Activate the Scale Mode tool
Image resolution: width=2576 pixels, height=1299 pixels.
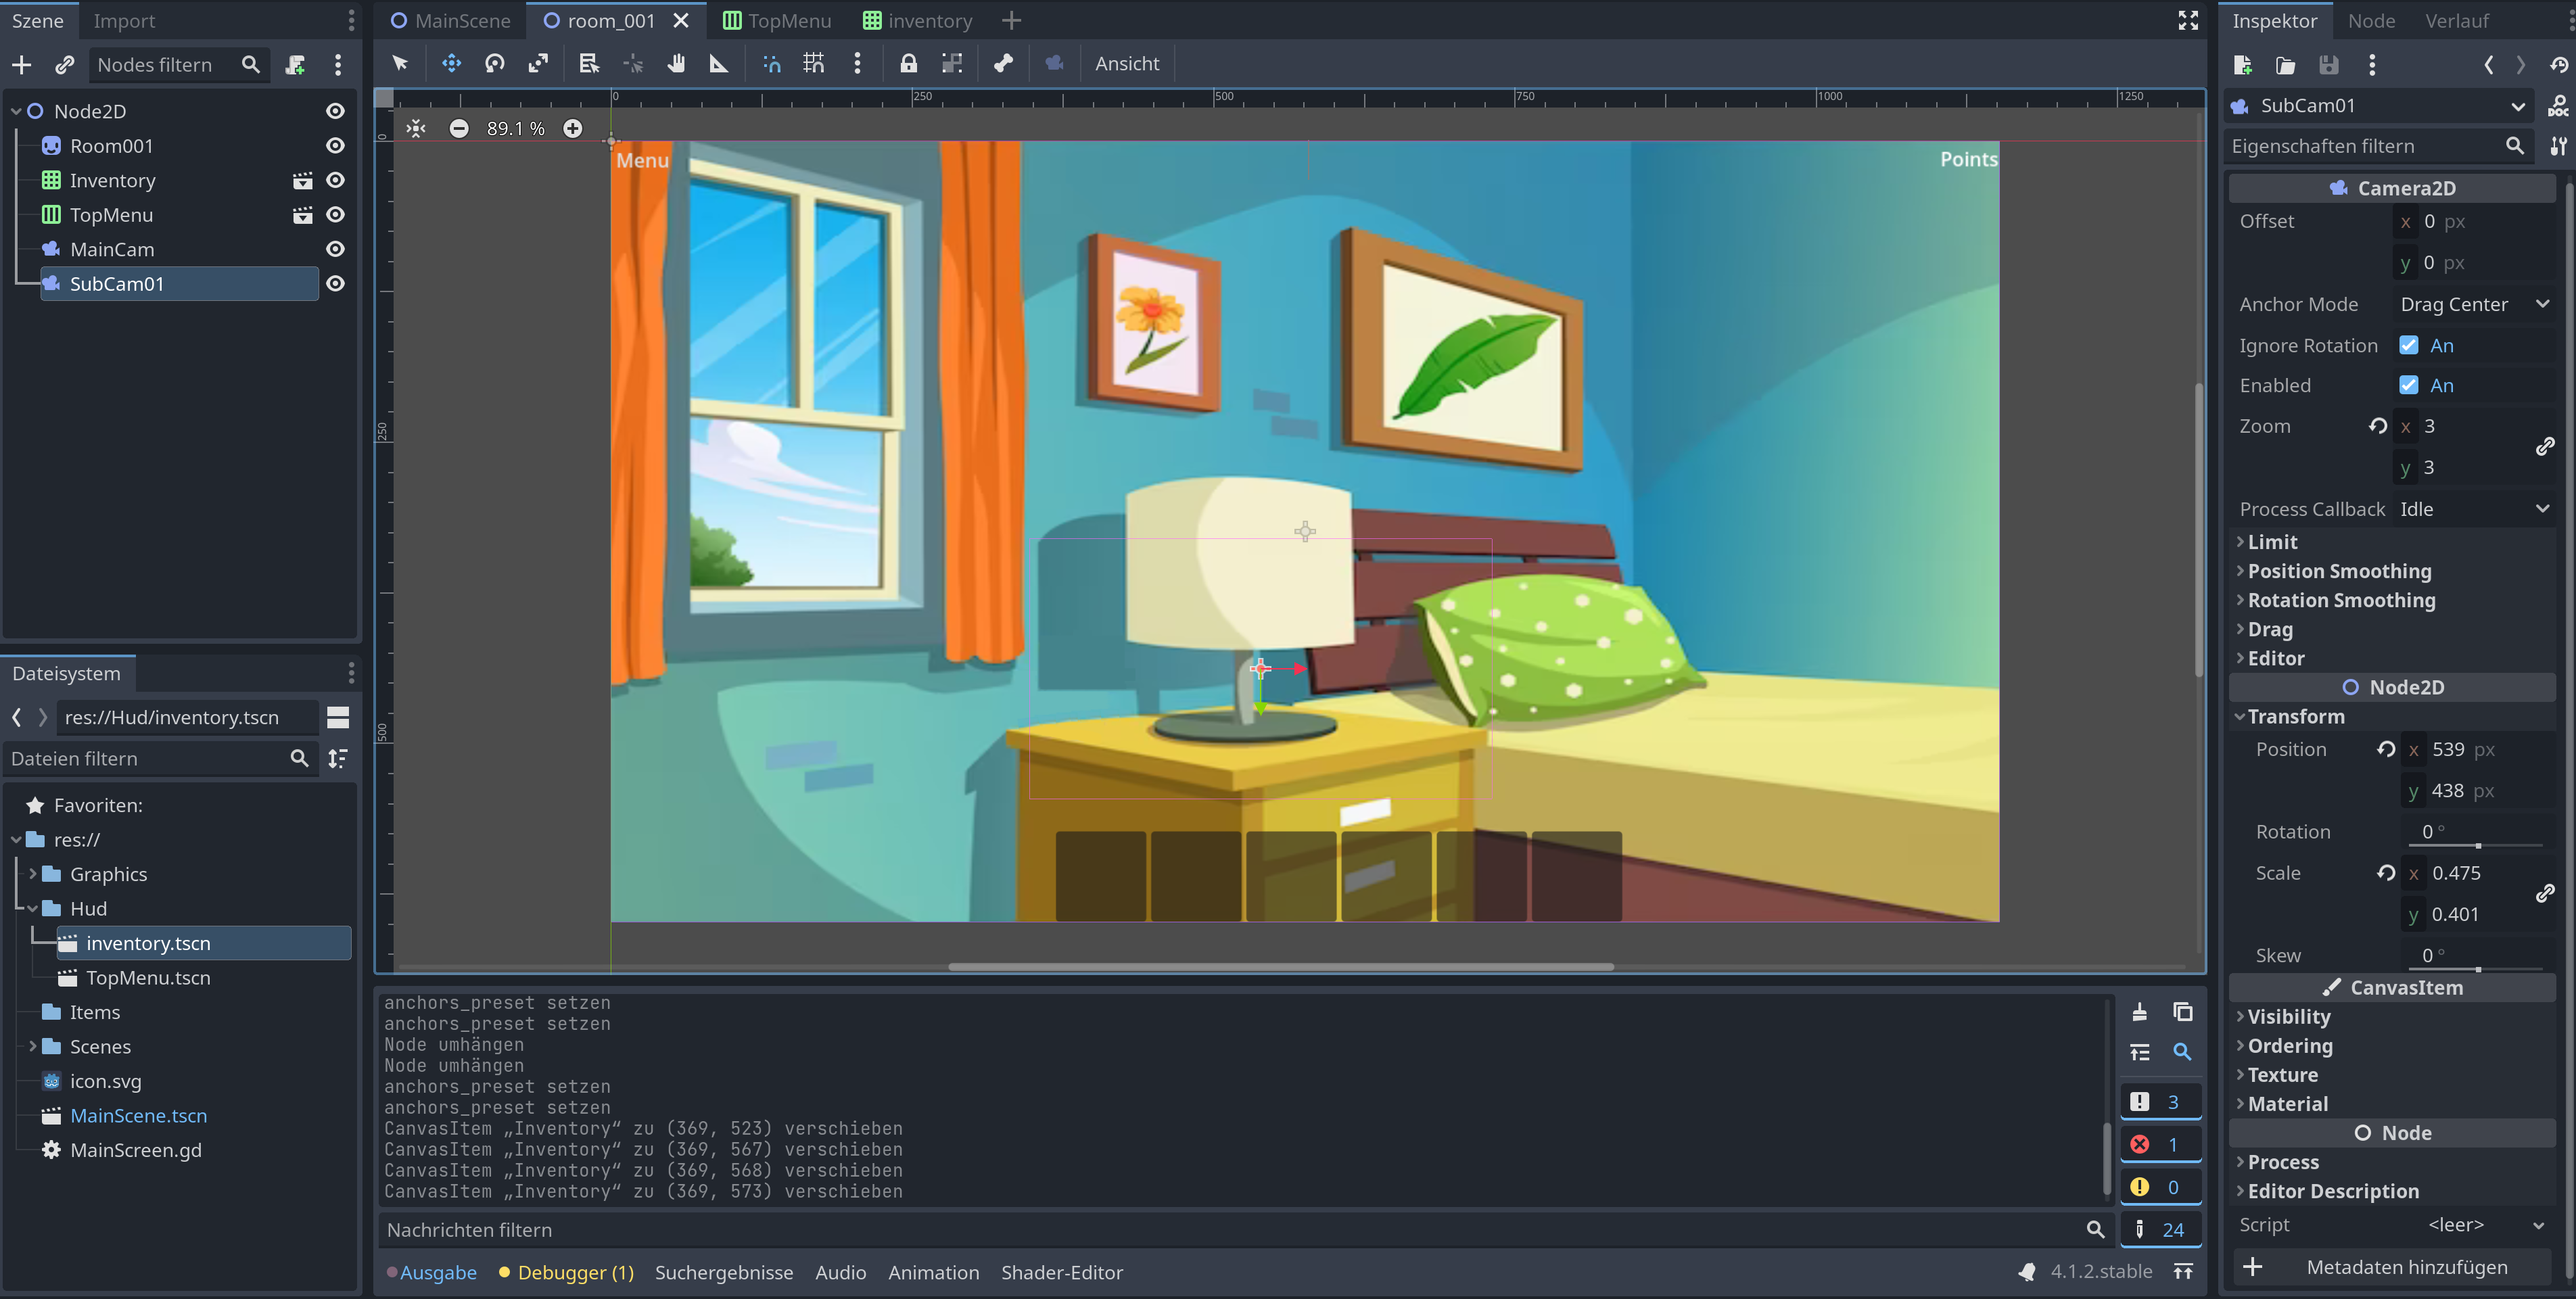coord(538,63)
